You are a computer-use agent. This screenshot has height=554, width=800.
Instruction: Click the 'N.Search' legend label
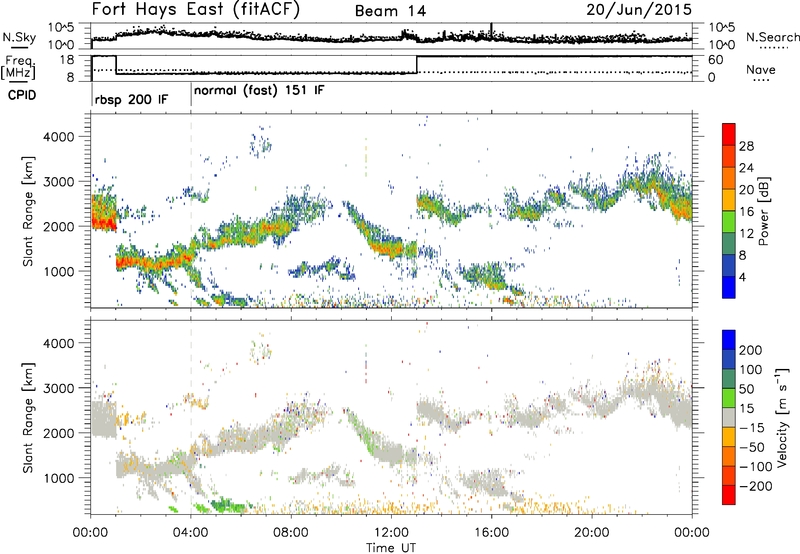click(772, 37)
